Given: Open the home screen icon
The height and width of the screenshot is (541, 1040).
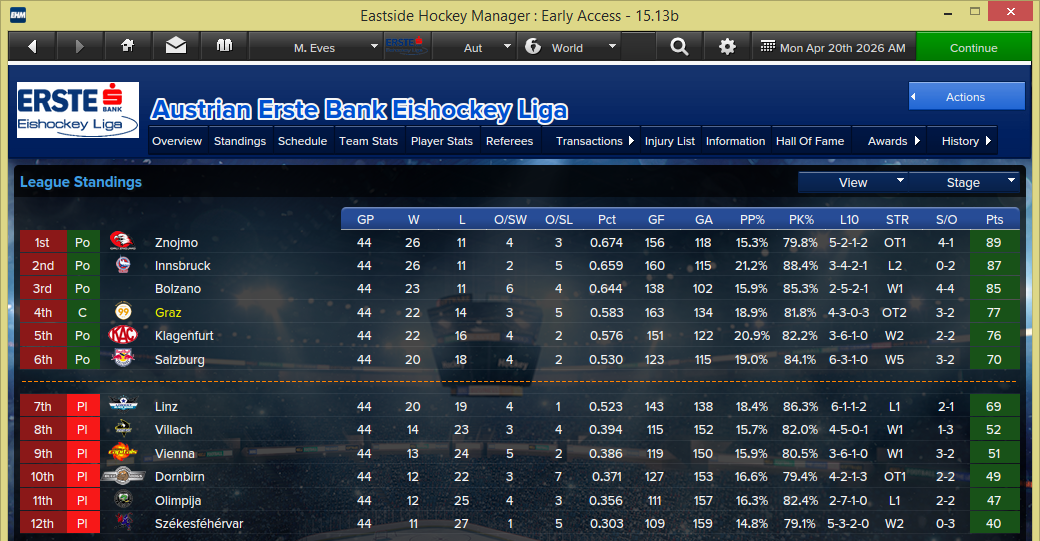Looking at the screenshot, I should [128, 46].
